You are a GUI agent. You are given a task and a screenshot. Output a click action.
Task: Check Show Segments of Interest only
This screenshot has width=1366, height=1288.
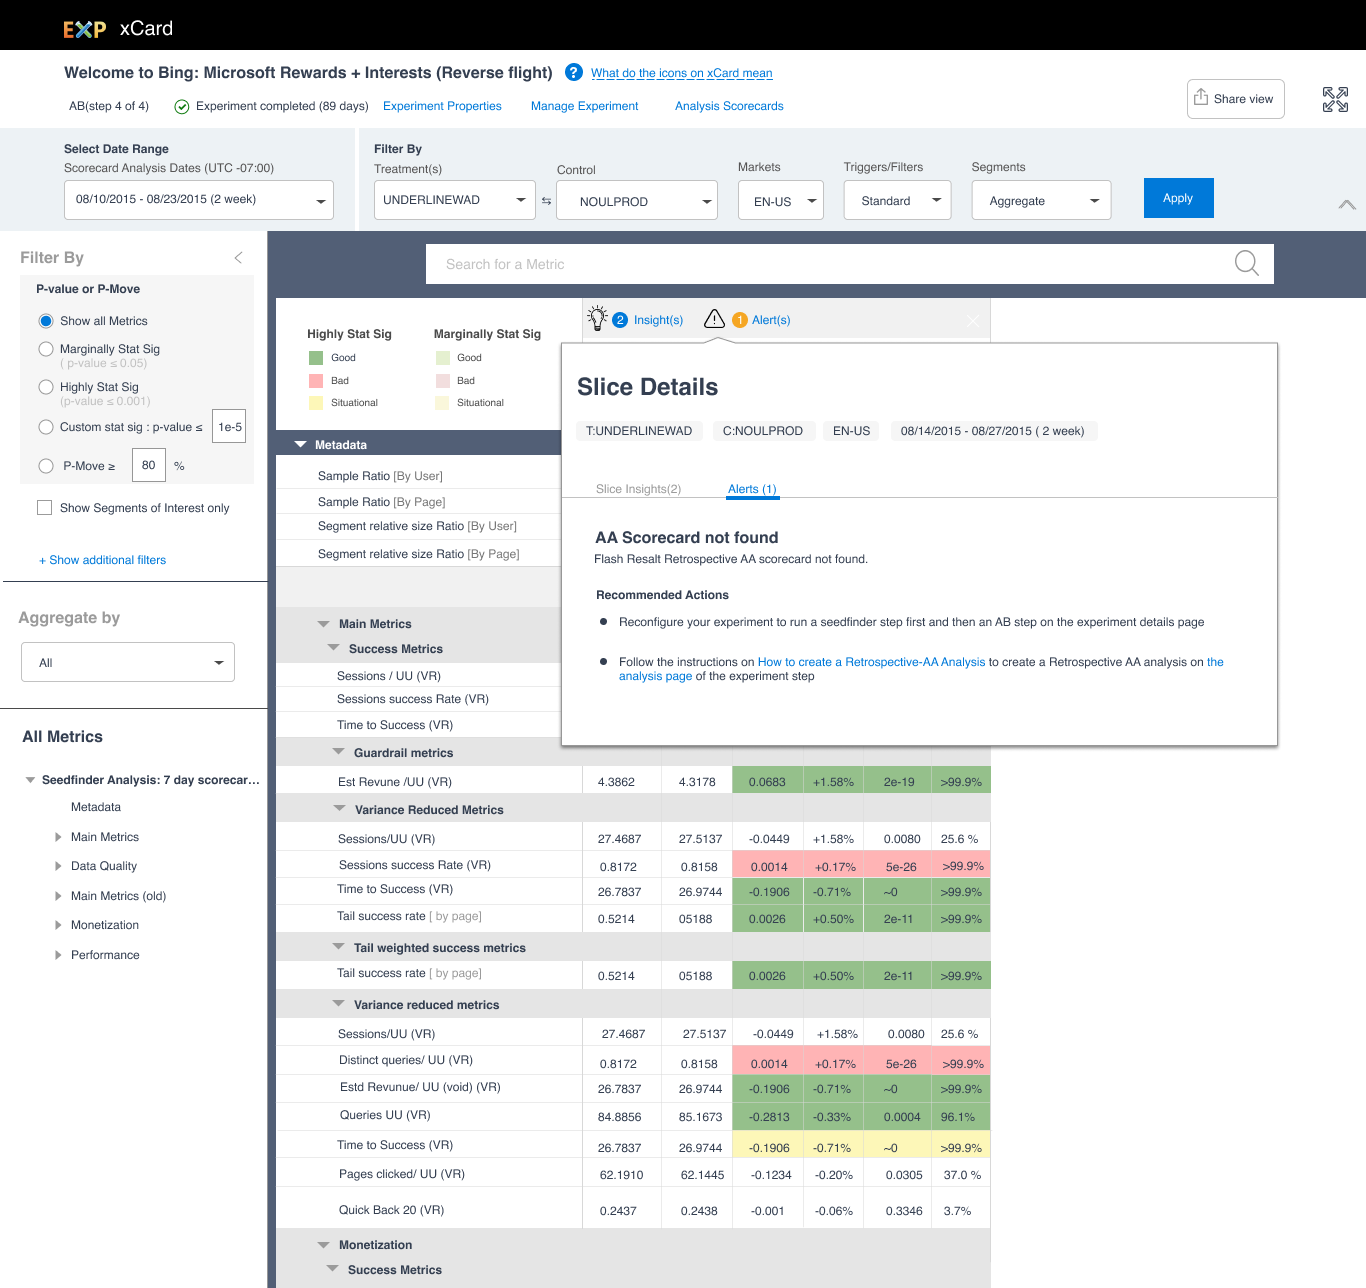[x=44, y=507]
